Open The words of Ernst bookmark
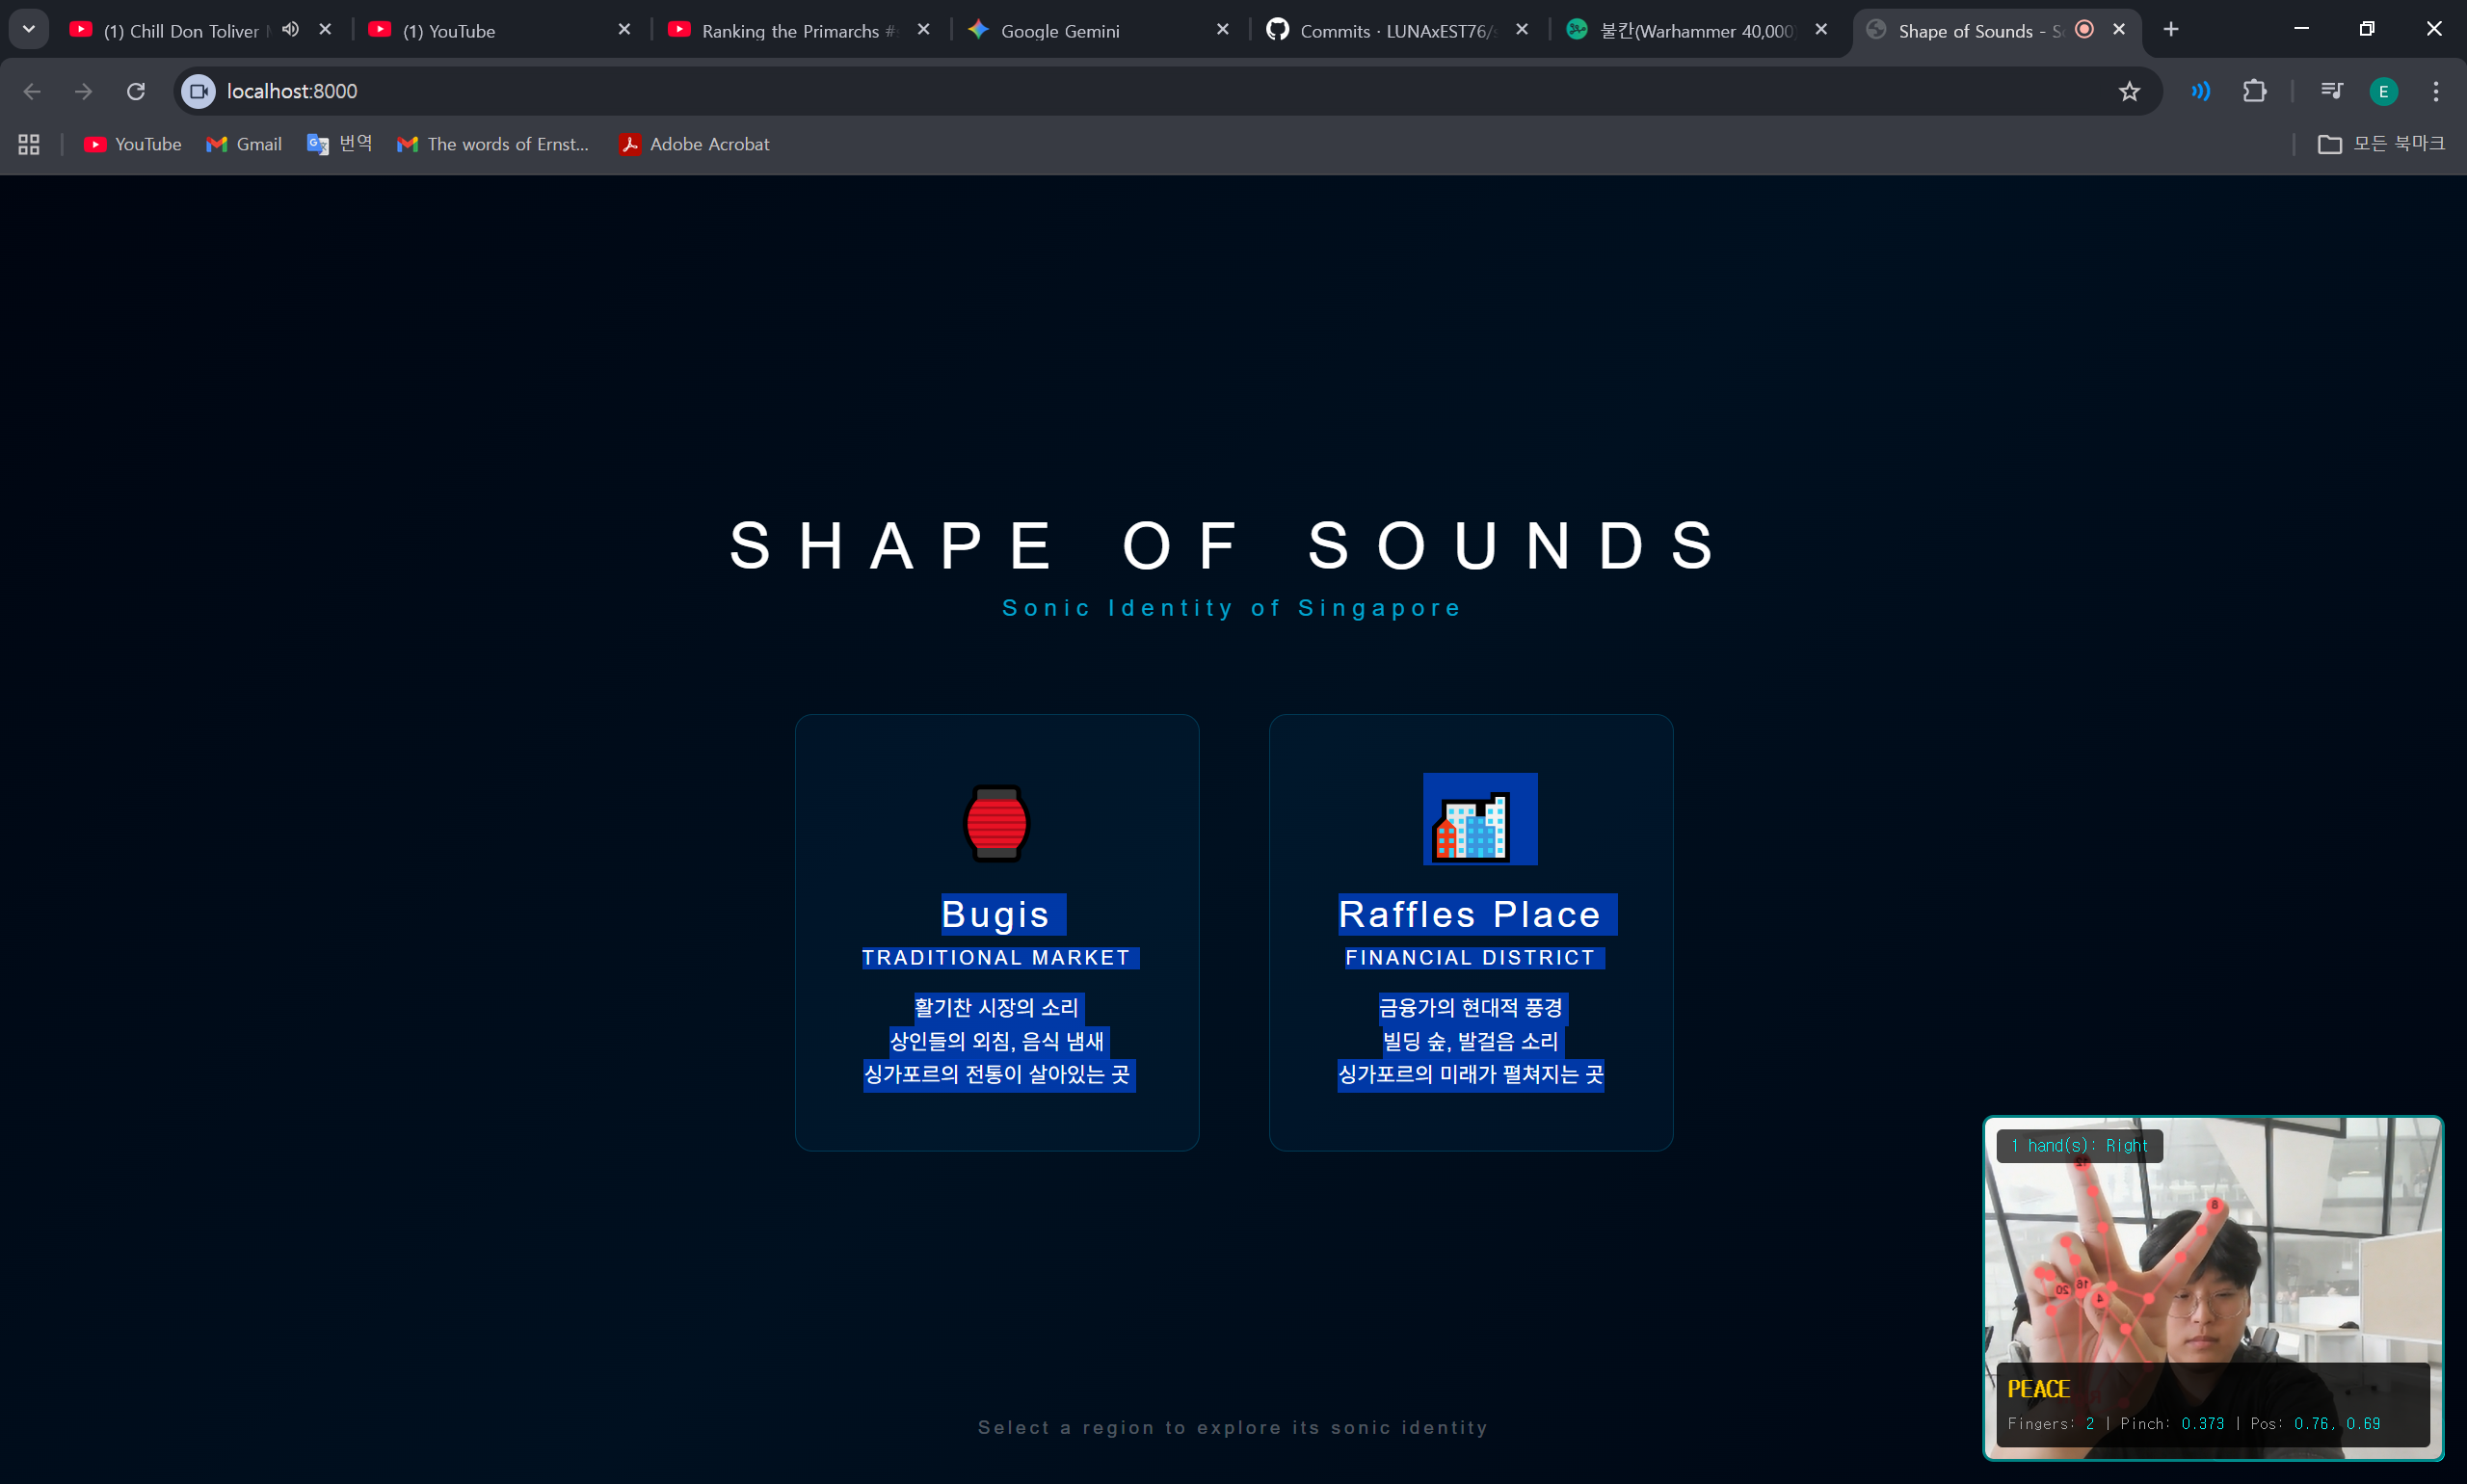 tap(493, 145)
